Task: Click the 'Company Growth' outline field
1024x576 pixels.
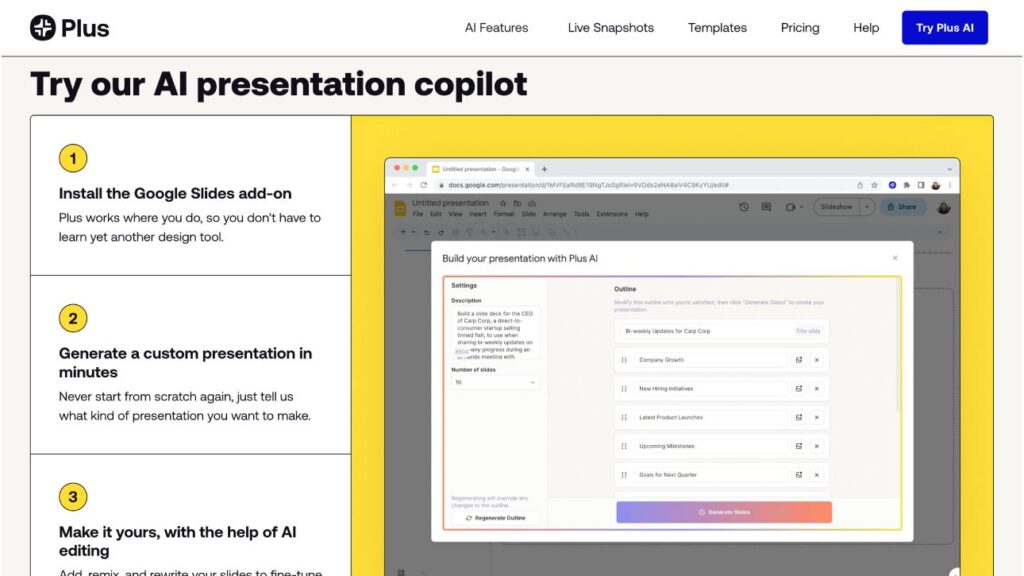Action: [x=710, y=360]
